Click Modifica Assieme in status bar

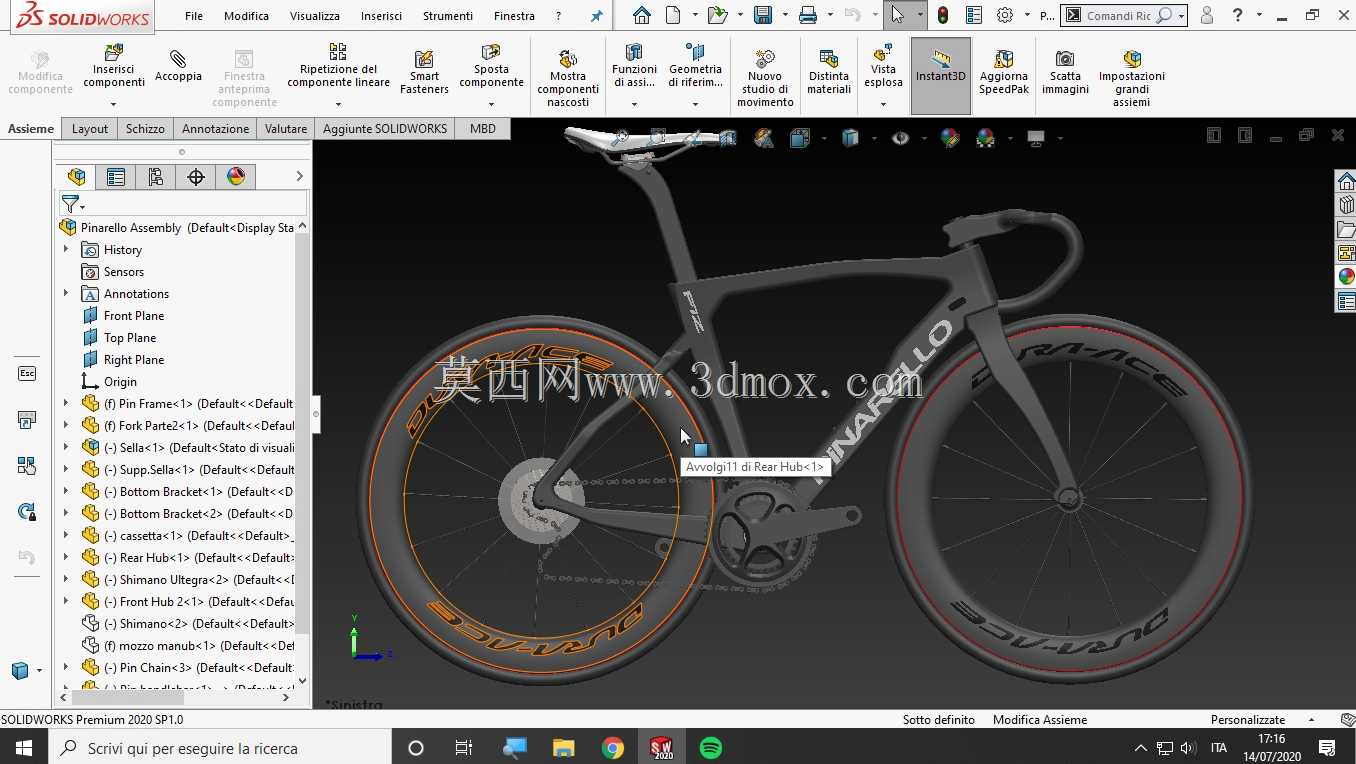point(1040,720)
